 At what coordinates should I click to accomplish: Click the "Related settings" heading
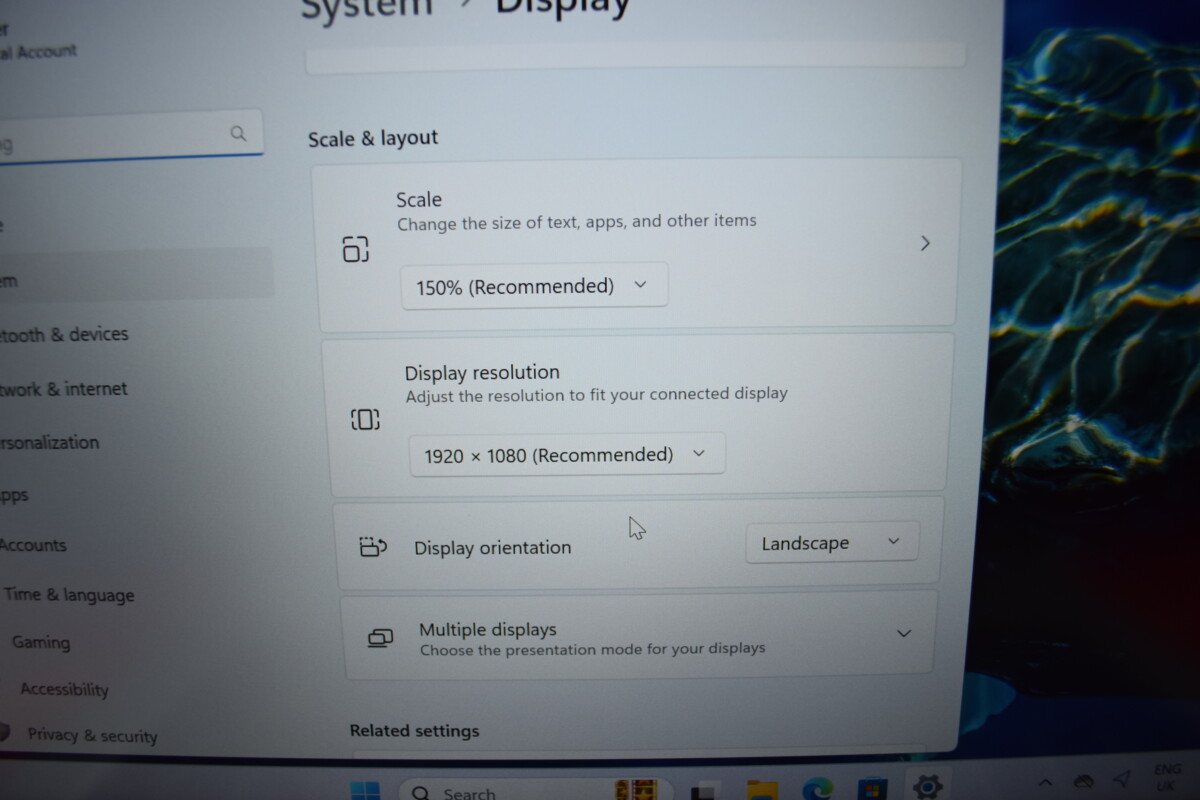pos(415,731)
